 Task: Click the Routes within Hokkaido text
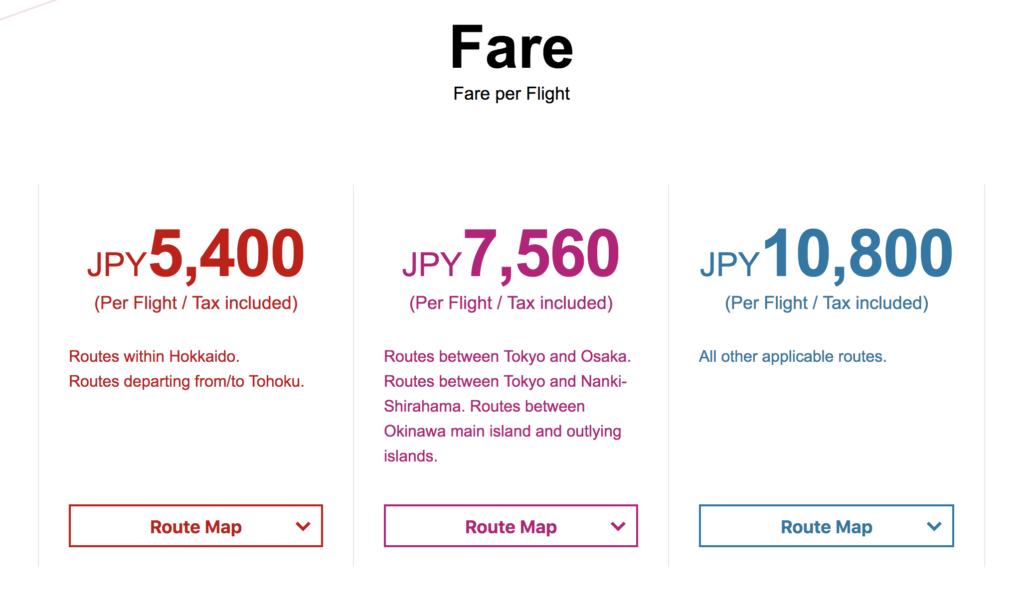(x=154, y=356)
